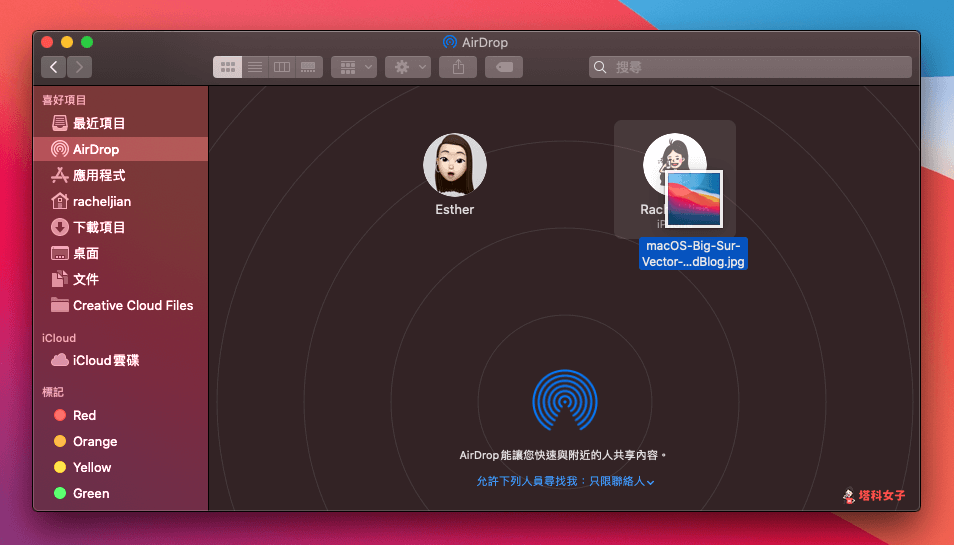This screenshot has width=954, height=545.
Task: Open 桌面 in the sidebar
Action: pyautogui.click(x=120, y=254)
